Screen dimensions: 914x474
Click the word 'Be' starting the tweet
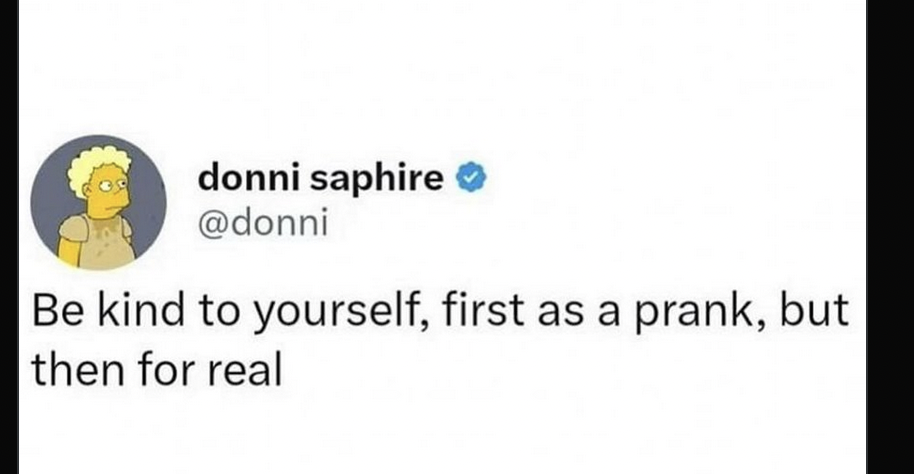(x=57, y=311)
